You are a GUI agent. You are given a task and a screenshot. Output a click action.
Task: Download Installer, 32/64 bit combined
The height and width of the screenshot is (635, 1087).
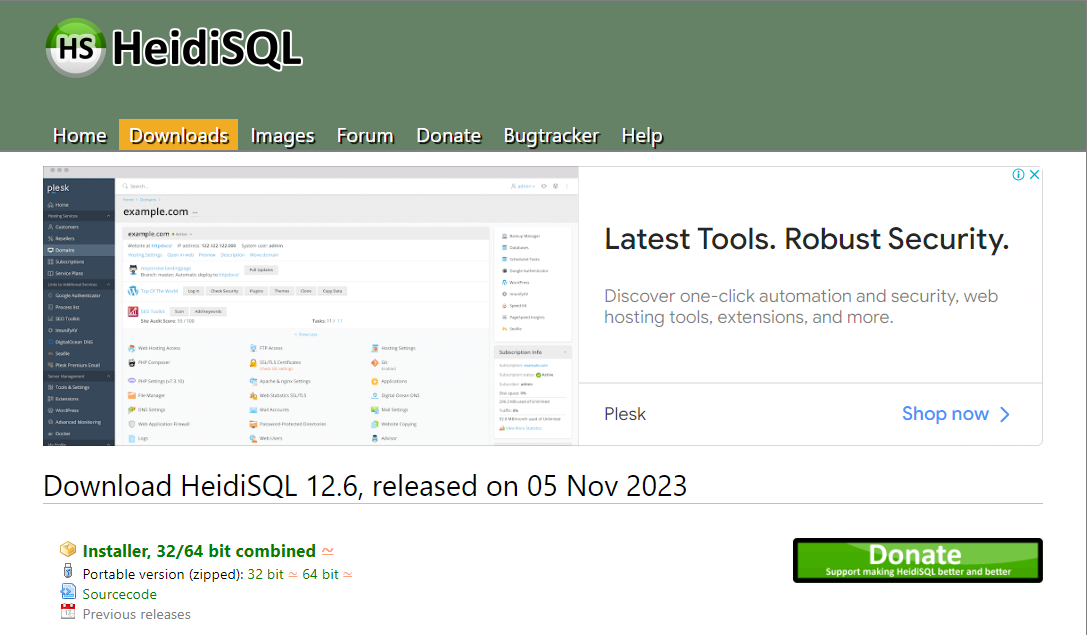[199, 551]
